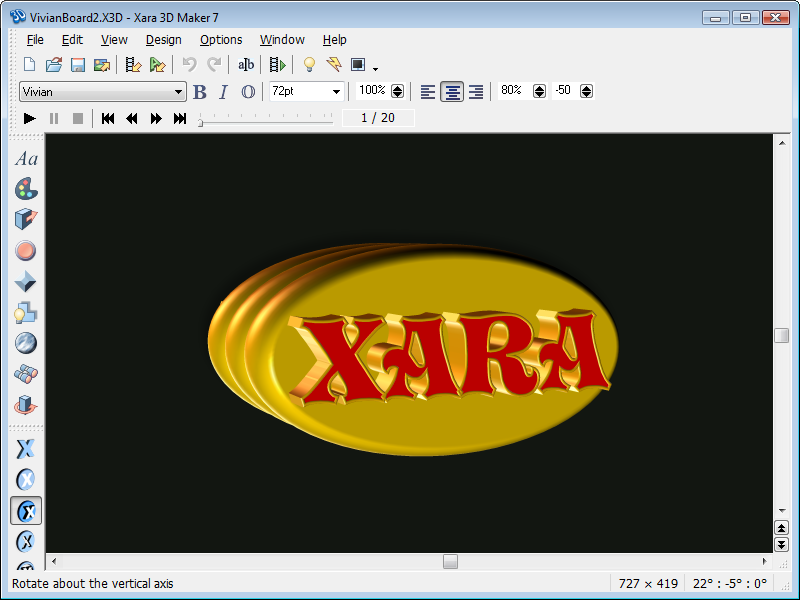Viewport: 800px width, 600px height.
Task: Toggle italic formatting
Action: (x=223, y=91)
